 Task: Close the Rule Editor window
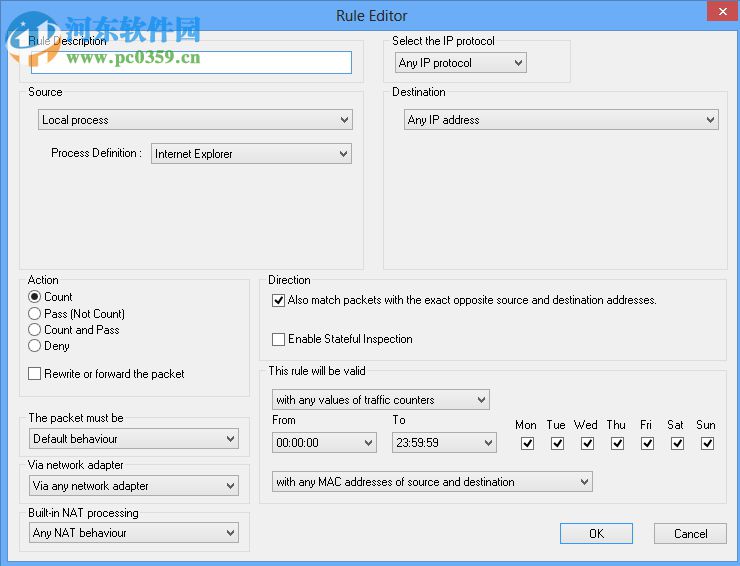click(x=723, y=11)
